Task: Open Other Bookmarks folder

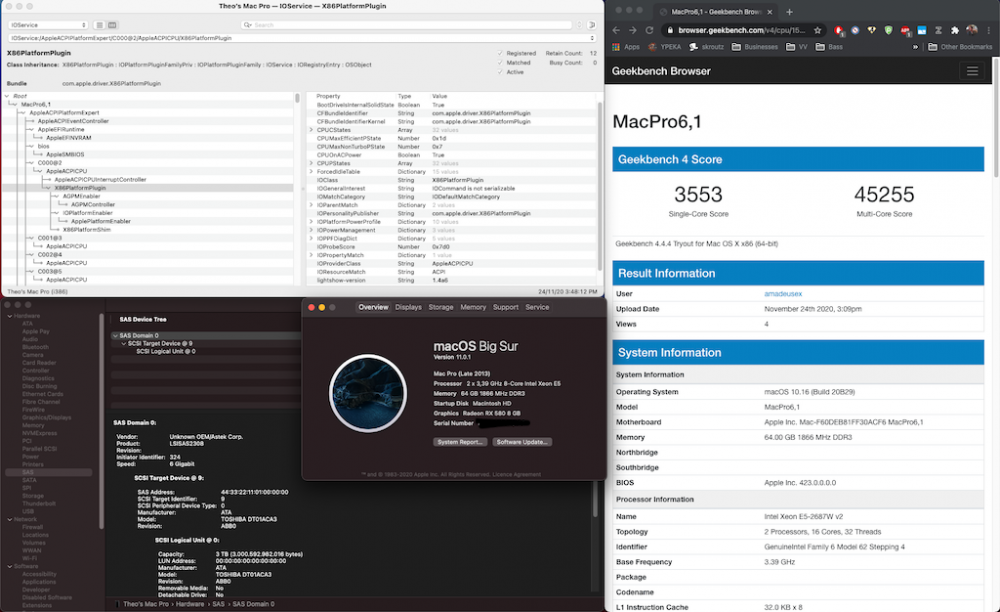Action: 960,47
